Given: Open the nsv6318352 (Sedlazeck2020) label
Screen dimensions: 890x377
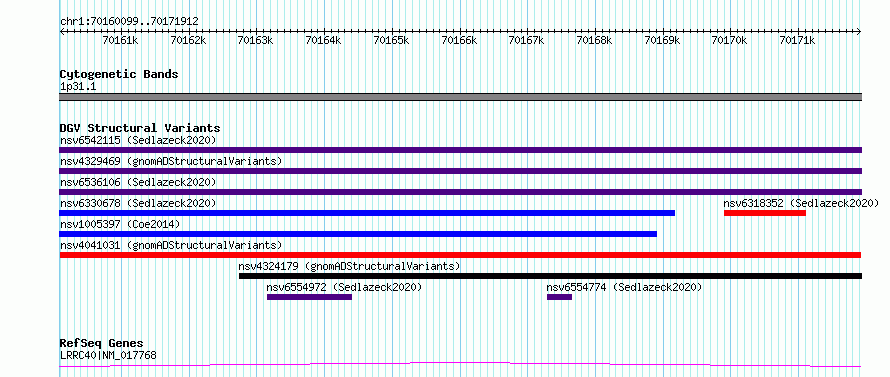Looking at the screenshot, I should coord(801,203).
